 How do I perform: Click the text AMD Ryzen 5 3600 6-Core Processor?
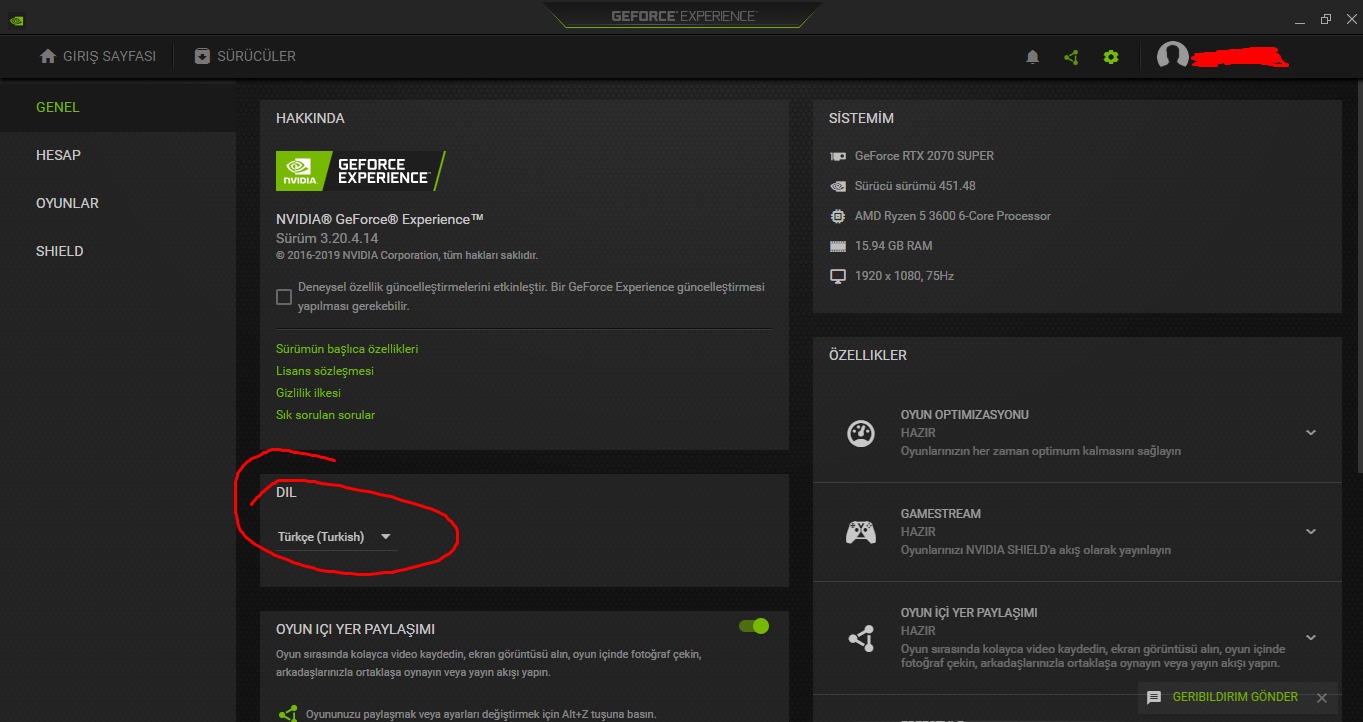point(953,216)
